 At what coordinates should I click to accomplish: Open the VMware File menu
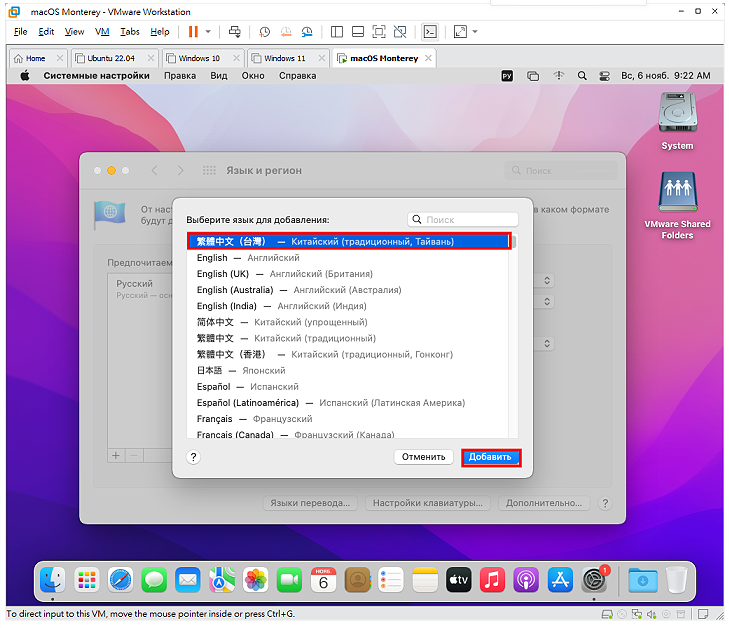[x=20, y=32]
